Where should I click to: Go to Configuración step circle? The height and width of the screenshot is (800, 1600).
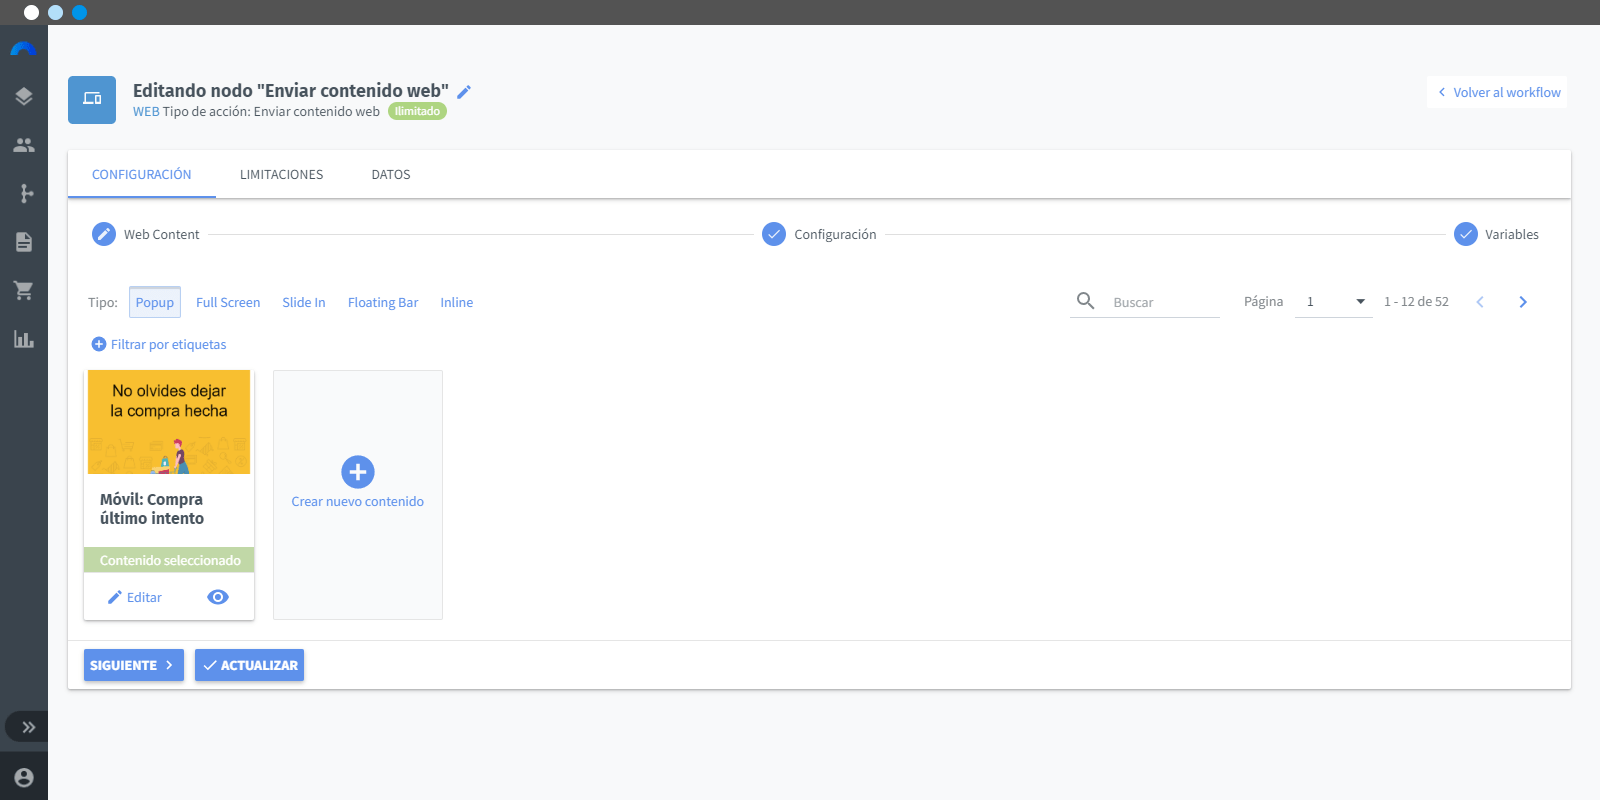coord(774,234)
